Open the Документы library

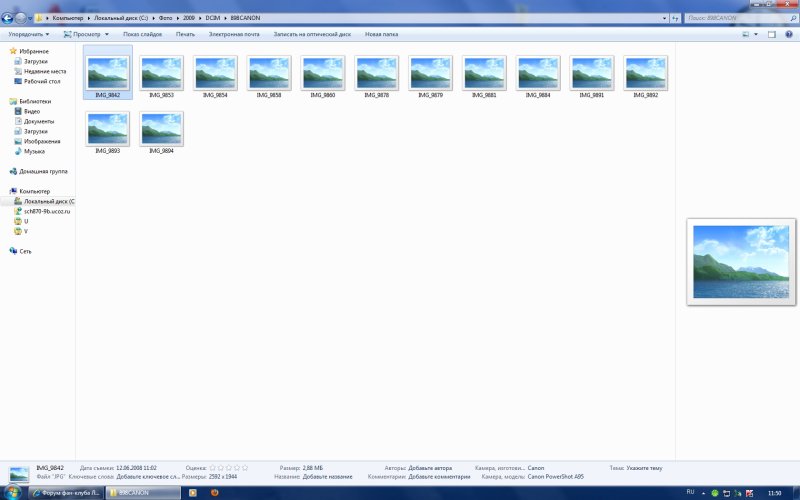click(x=39, y=121)
